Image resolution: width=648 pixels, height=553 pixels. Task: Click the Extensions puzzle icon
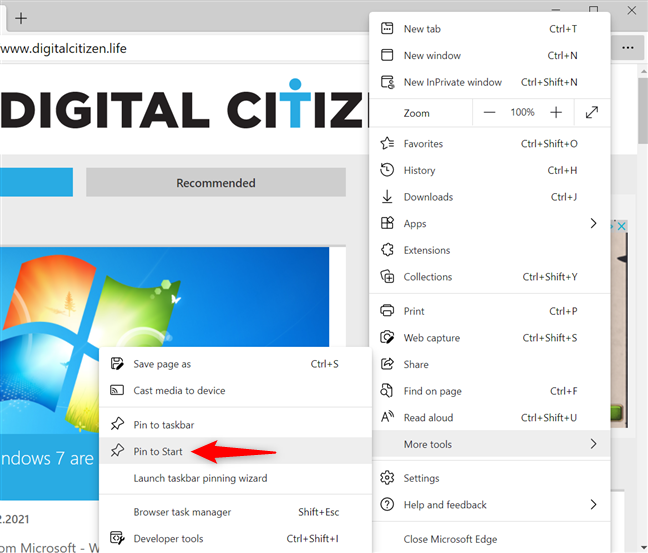click(387, 250)
